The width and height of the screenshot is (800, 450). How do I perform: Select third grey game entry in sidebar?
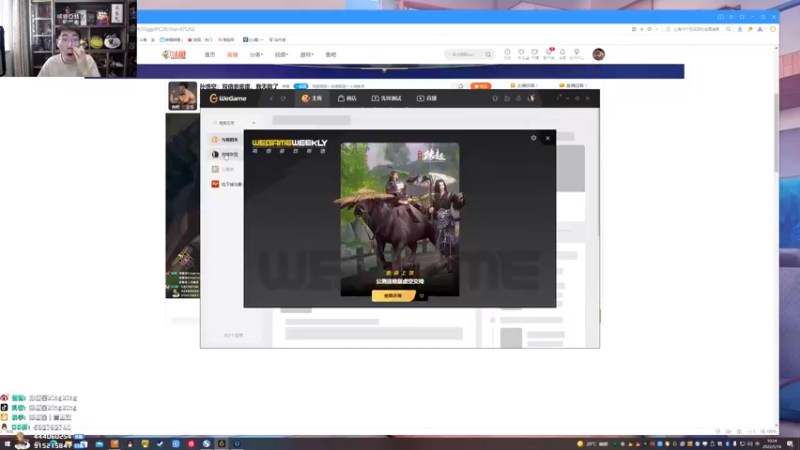(225, 169)
